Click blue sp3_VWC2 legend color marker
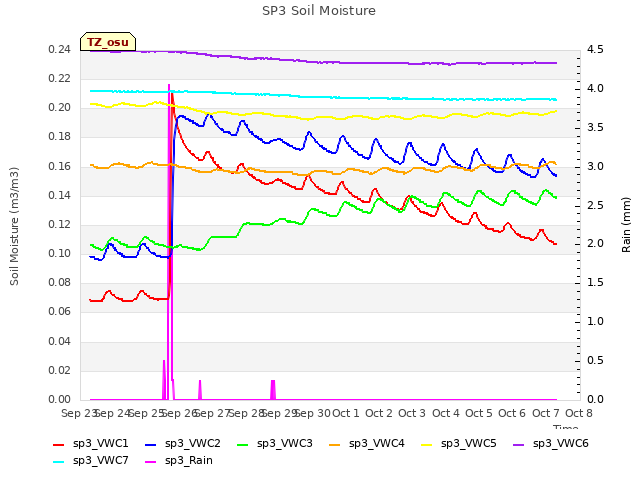The image size is (640, 480). (x=151, y=445)
